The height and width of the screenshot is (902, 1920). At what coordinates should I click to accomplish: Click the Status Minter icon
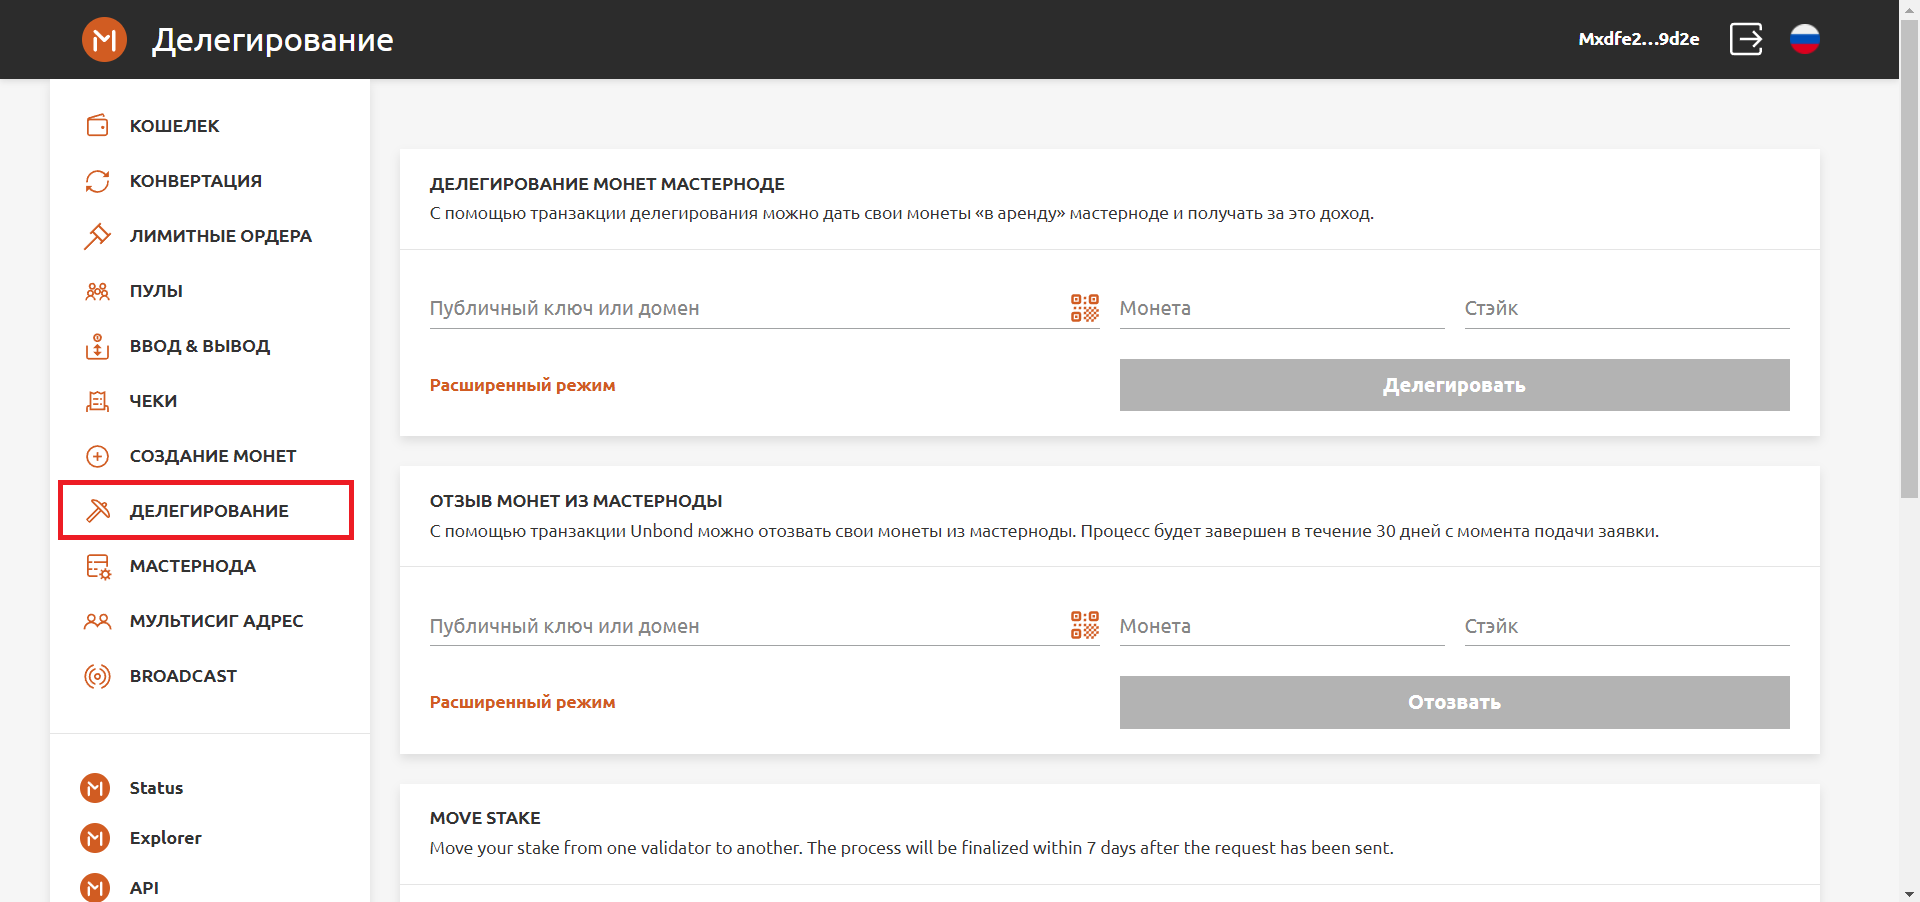coord(95,788)
